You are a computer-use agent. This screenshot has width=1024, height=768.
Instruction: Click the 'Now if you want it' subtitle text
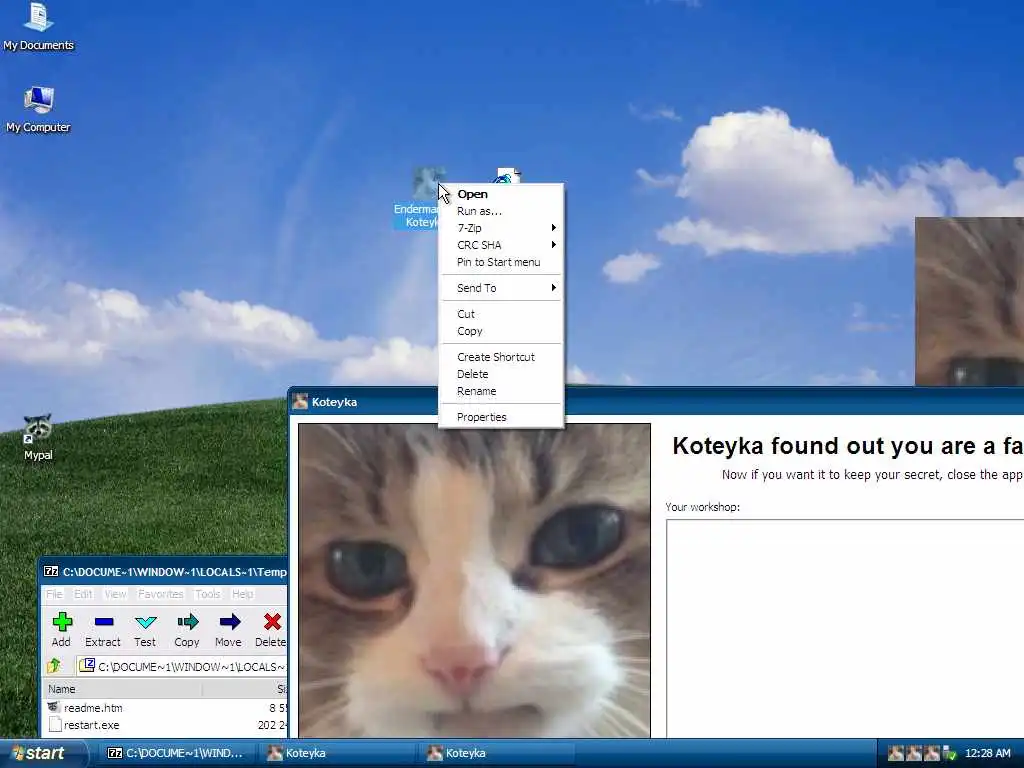[872, 475]
